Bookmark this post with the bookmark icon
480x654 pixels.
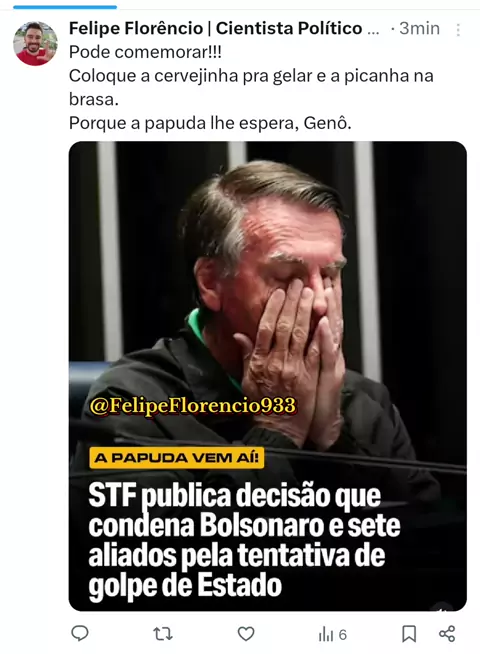coord(409,634)
